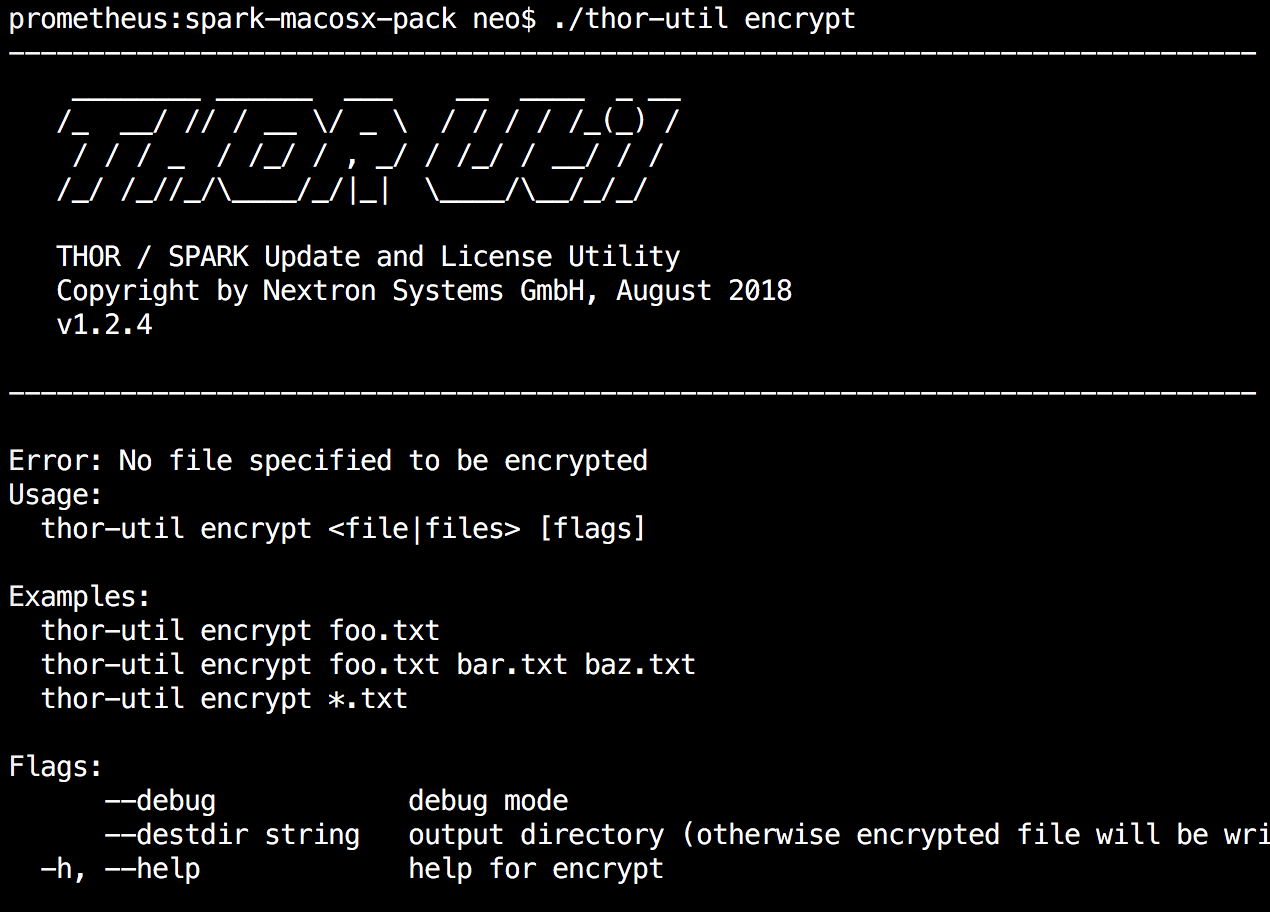
Task: Click the "Error: No file specified" message
Action: coord(328,461)
